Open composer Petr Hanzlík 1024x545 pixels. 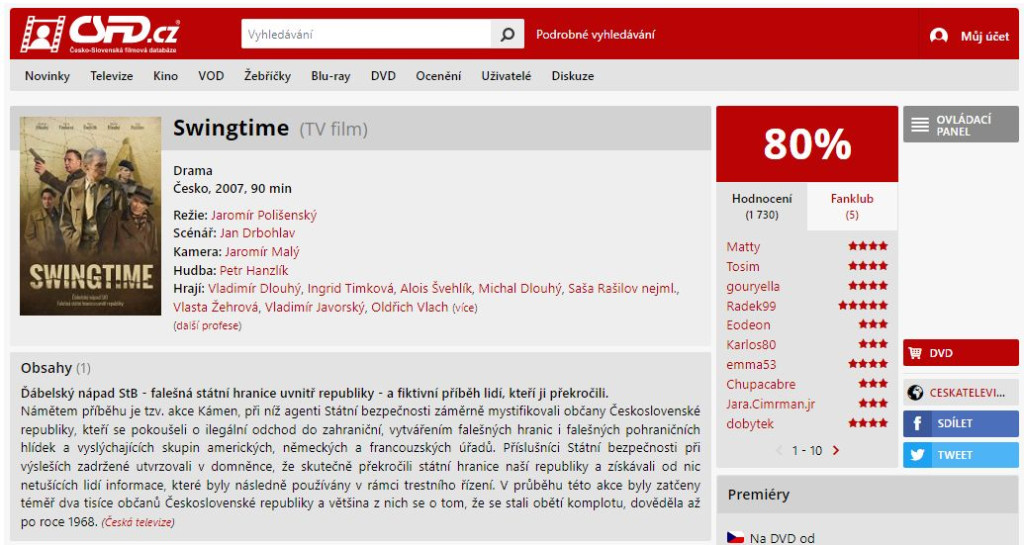click(253, 270)
